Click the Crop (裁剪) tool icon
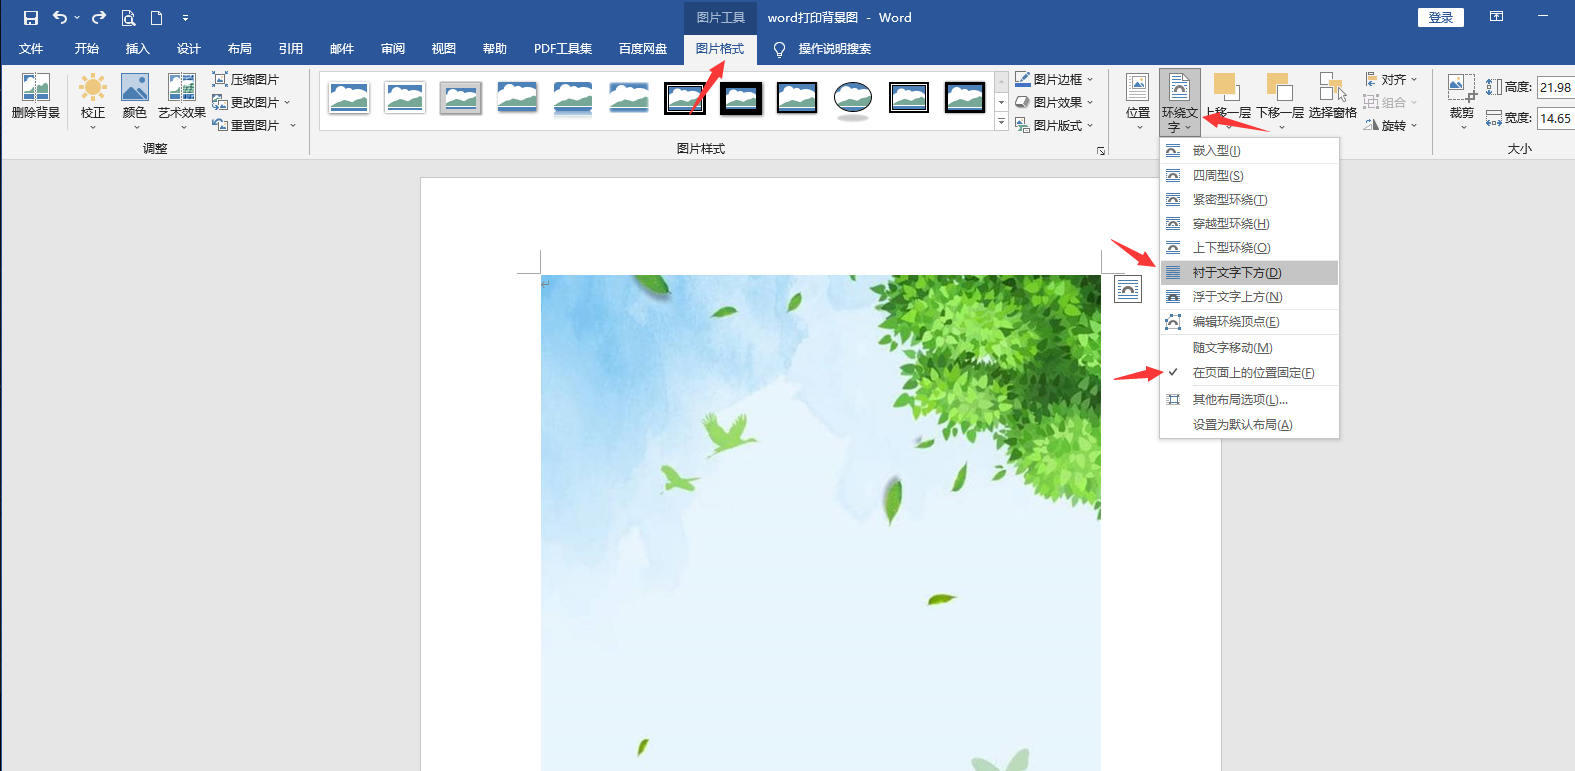 click(x=1461, y=89)
